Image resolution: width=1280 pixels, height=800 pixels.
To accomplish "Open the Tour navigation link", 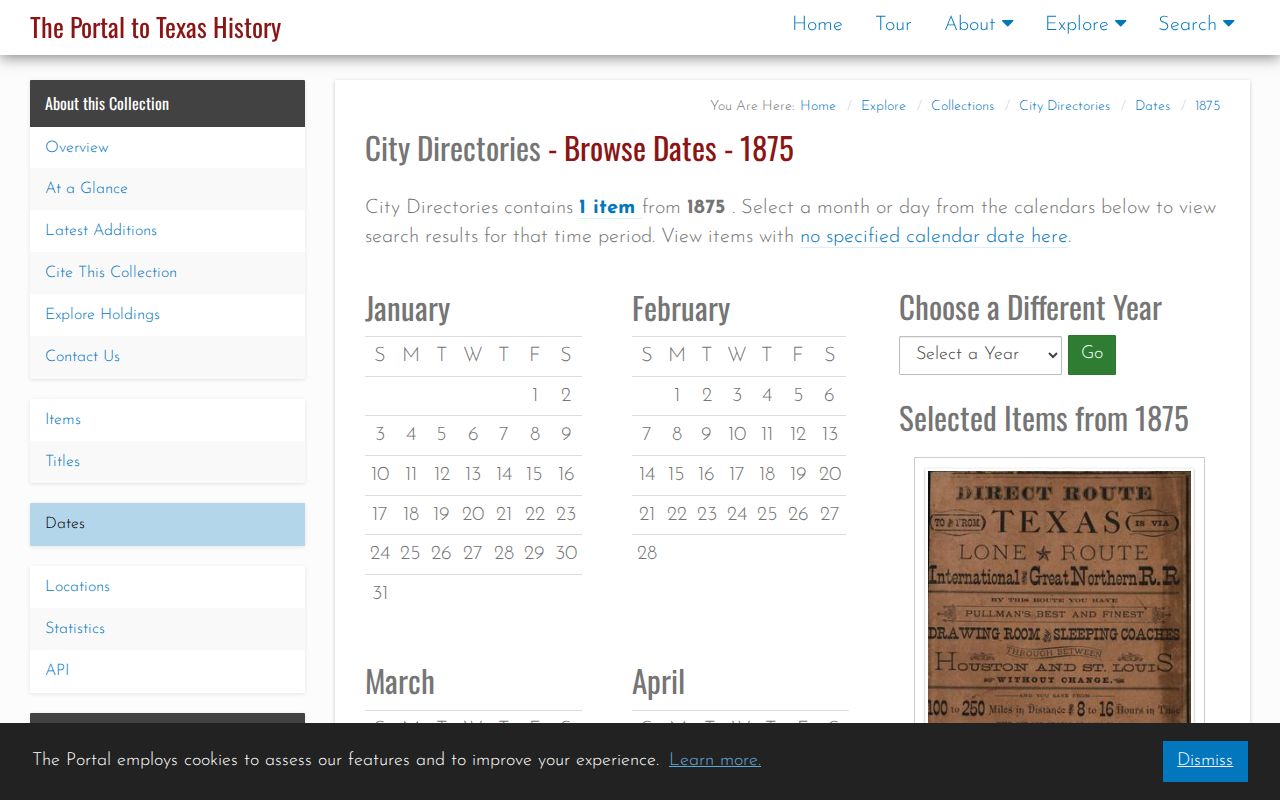I will [893, 24].
